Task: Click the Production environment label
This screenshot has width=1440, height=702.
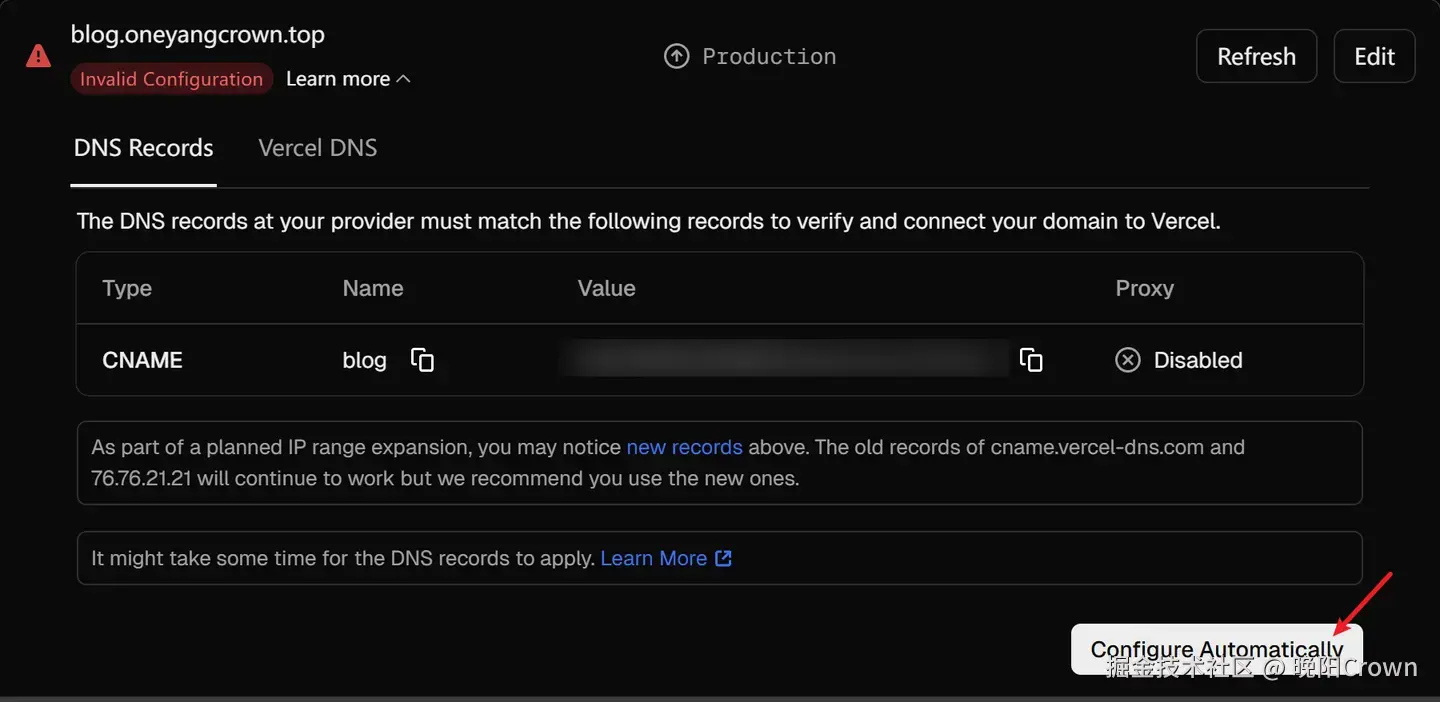Action: coord(769,56)
